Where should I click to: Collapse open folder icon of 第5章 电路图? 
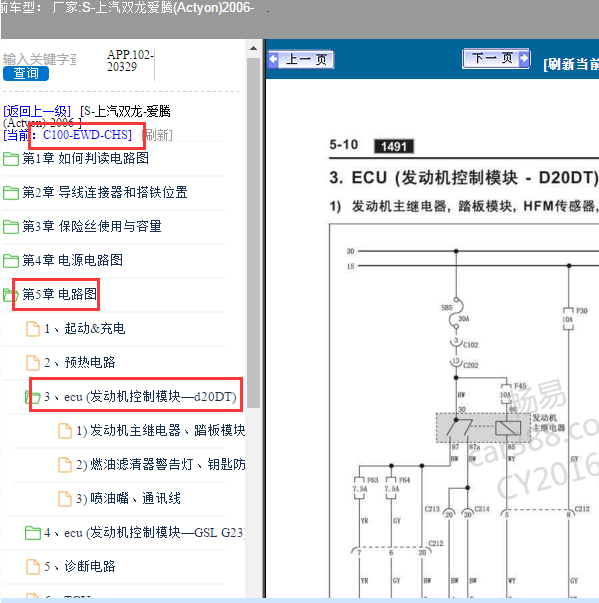coord(11,295)
